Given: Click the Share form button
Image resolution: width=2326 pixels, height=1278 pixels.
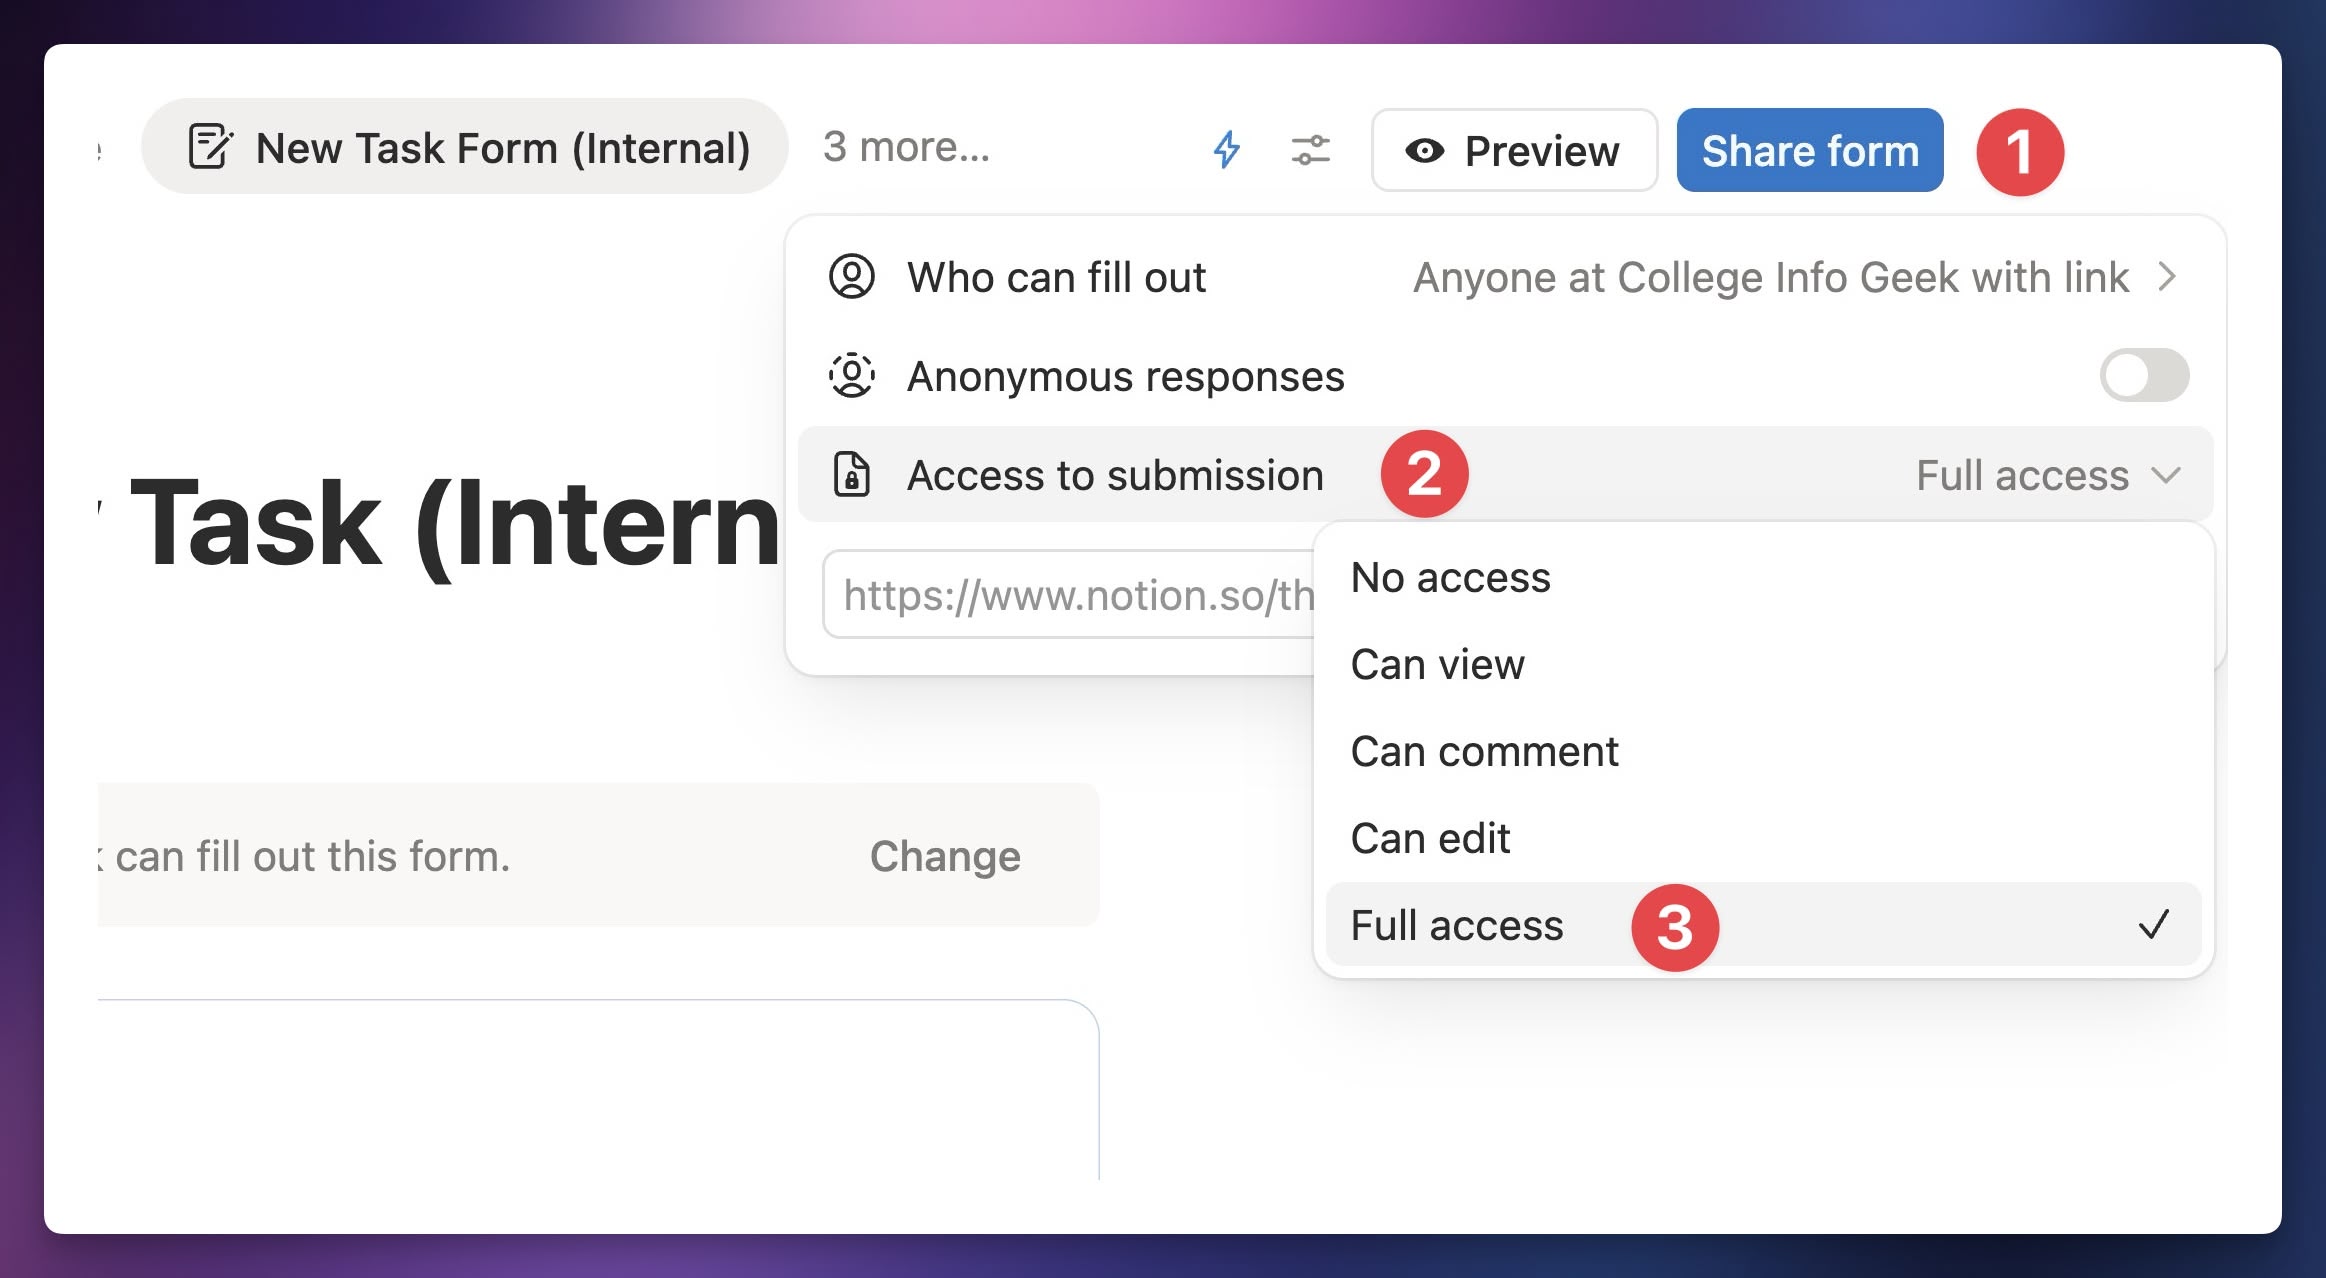Looking at the screenshot, I should pos(1810,151).
